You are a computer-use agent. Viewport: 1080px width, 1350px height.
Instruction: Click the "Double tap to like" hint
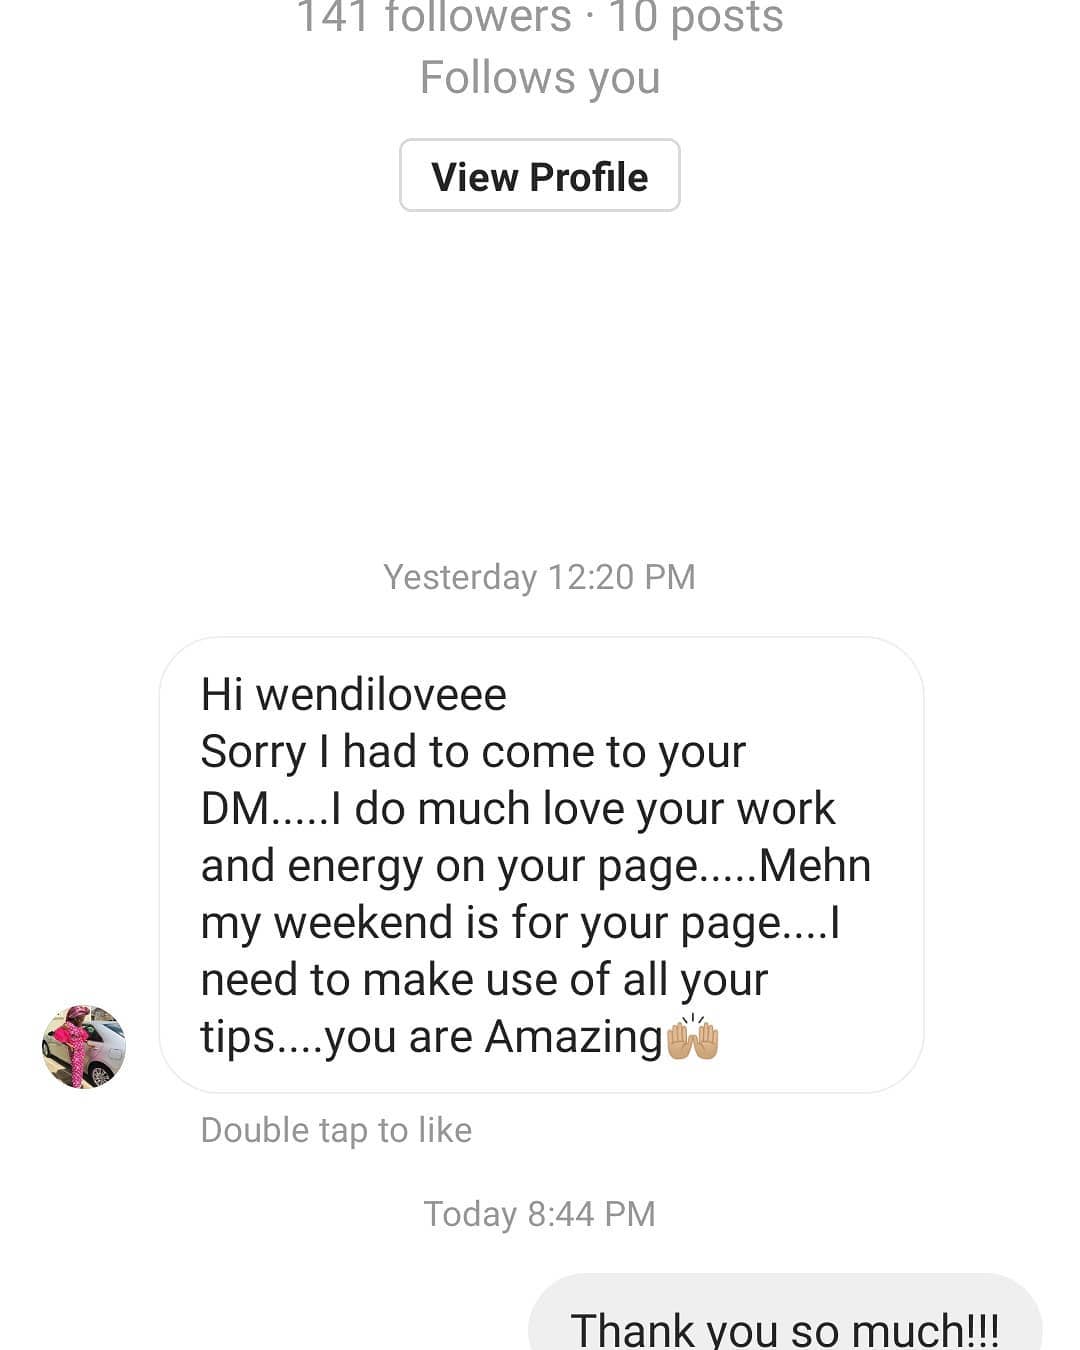[336, 1130]
